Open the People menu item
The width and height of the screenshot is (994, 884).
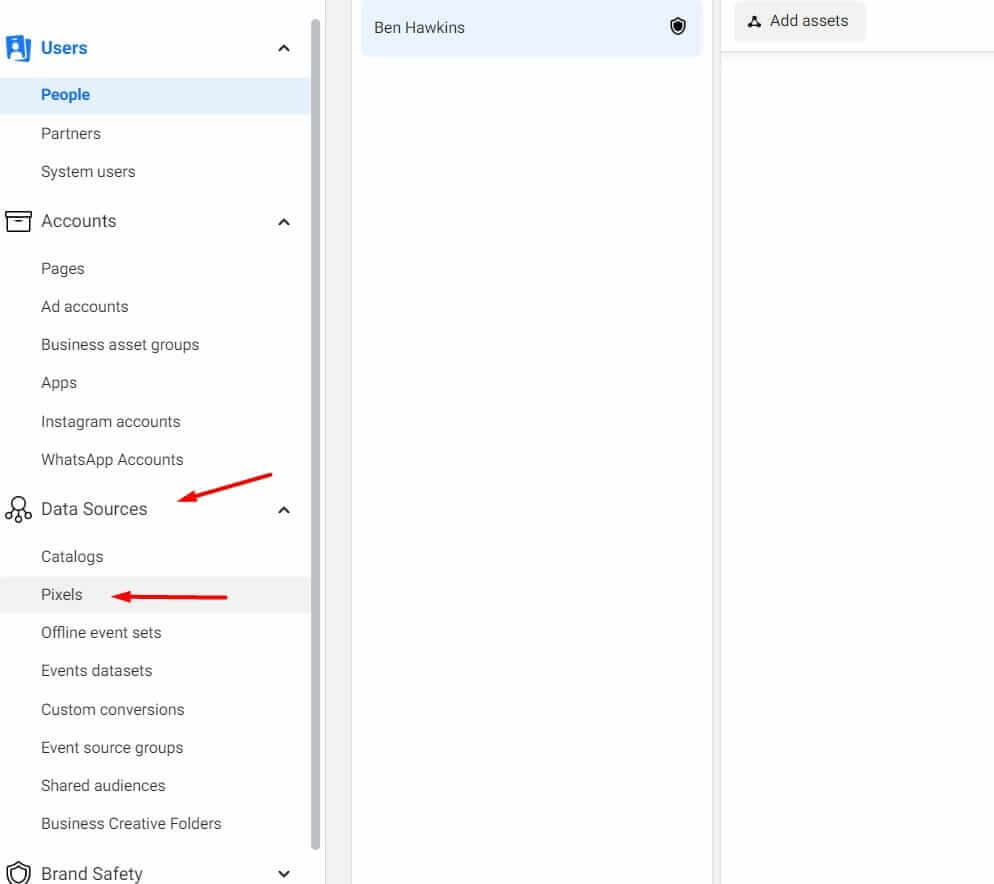[x=65, y=95]
